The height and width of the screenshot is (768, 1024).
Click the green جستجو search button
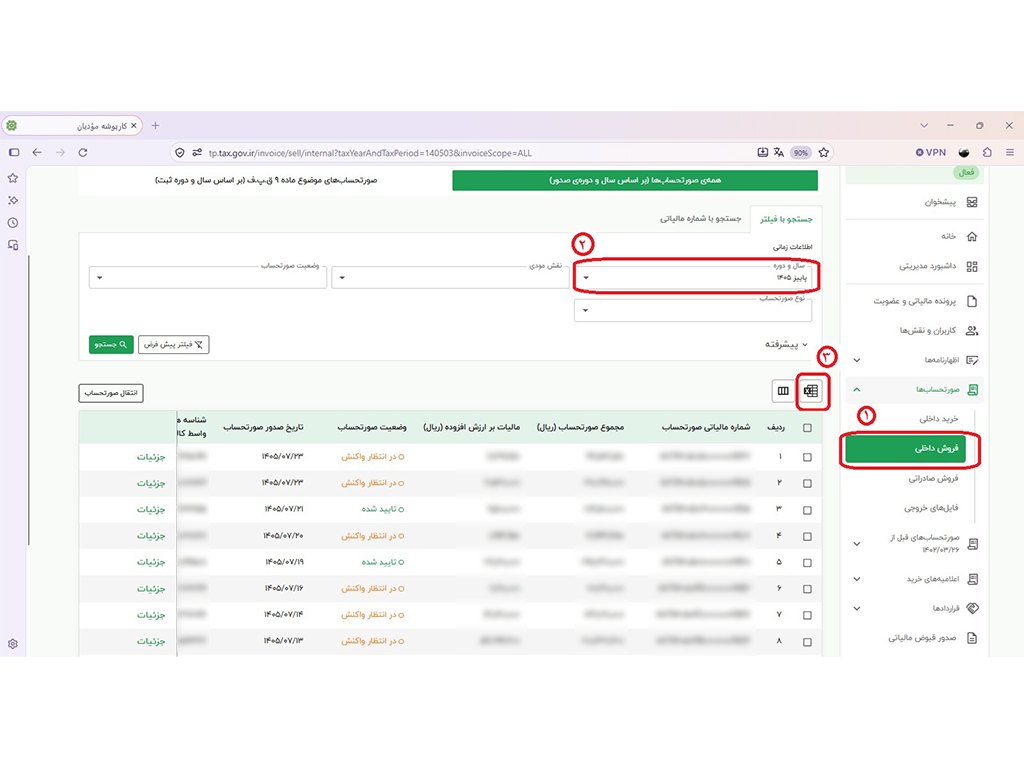pyautogui.click(x=111, y=344)
